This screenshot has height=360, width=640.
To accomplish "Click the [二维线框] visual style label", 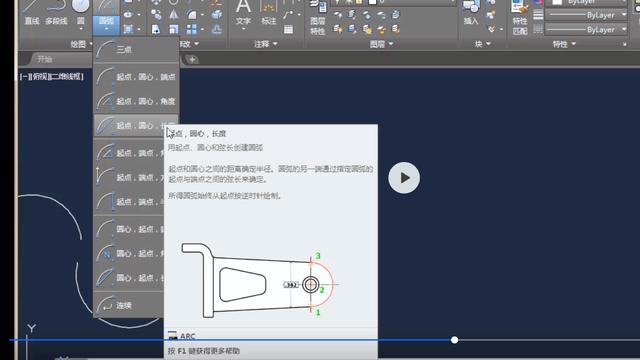I will (67, 76).
